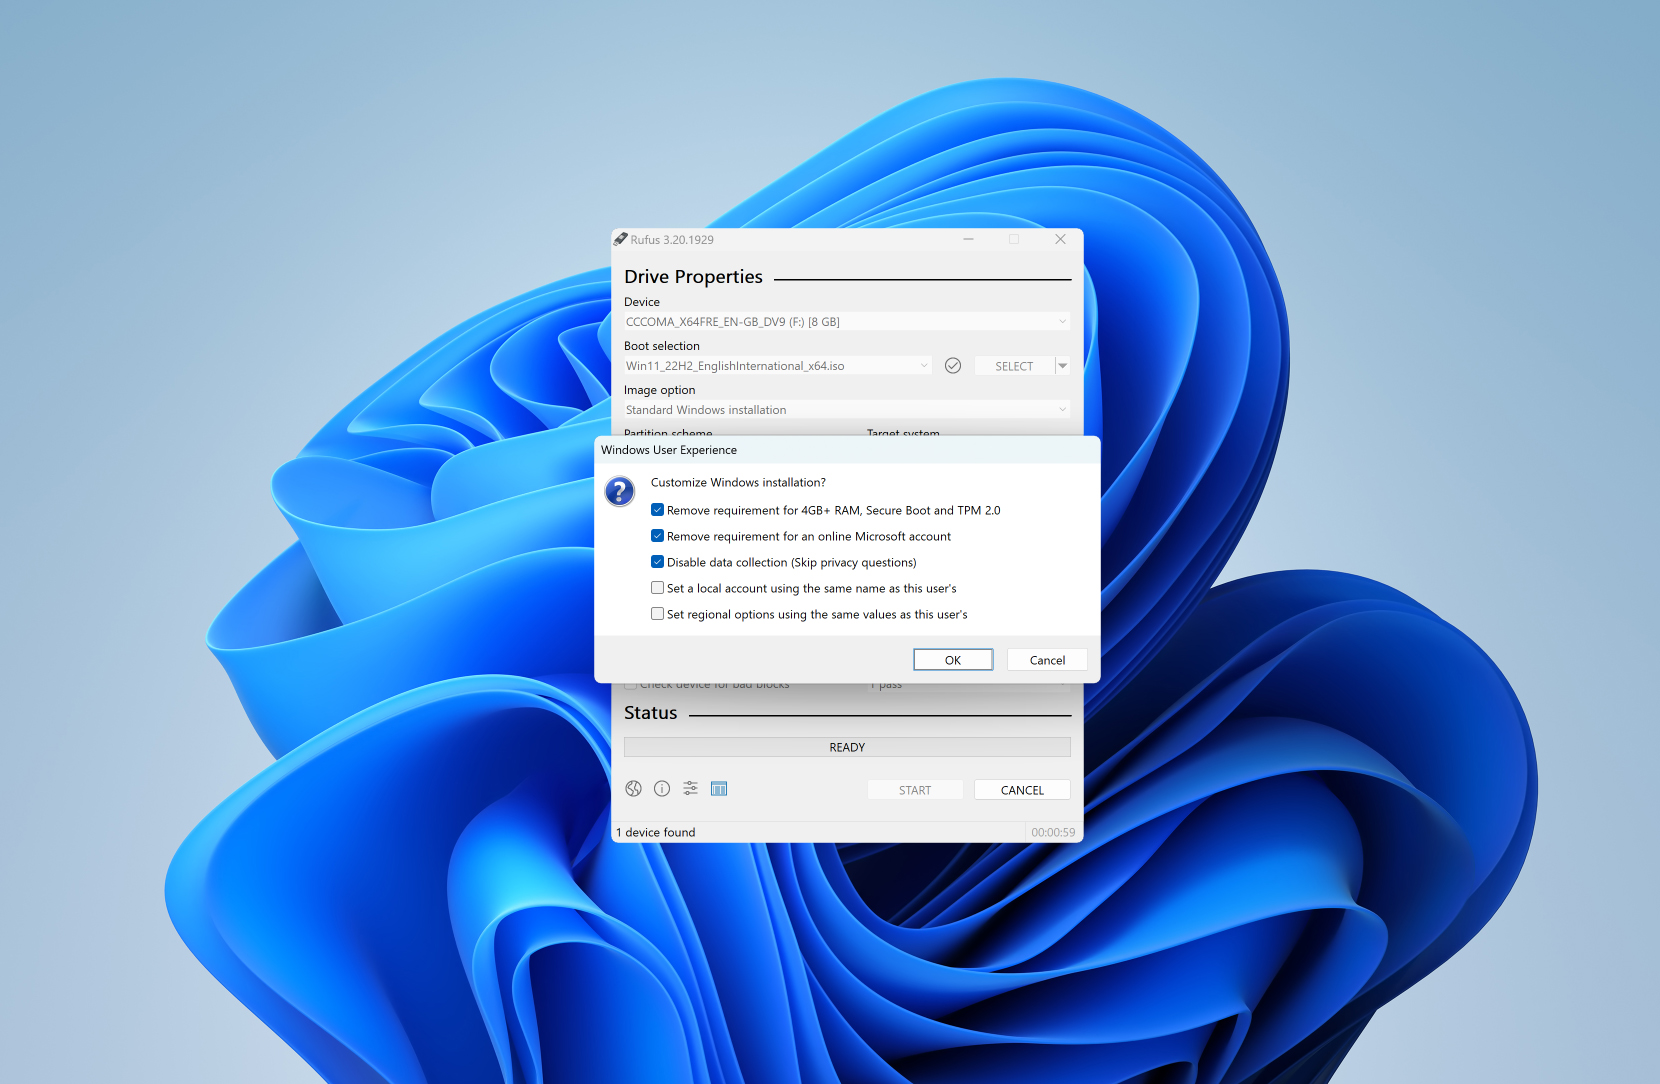Viewport: 1660px width, 1084px height.
Task: Open the Image option dropdown
Action: coord(847,410)
